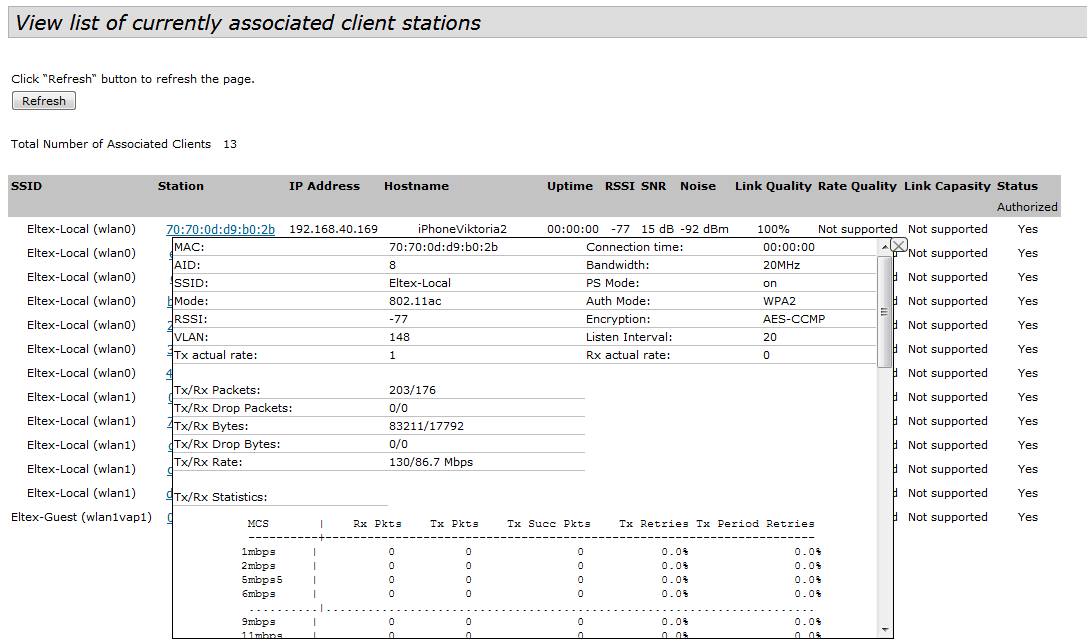Select the IP address 192.168.40.169 cell
Screen dimensions: 1087x642
pyautogui.click(x=333, y=229)
